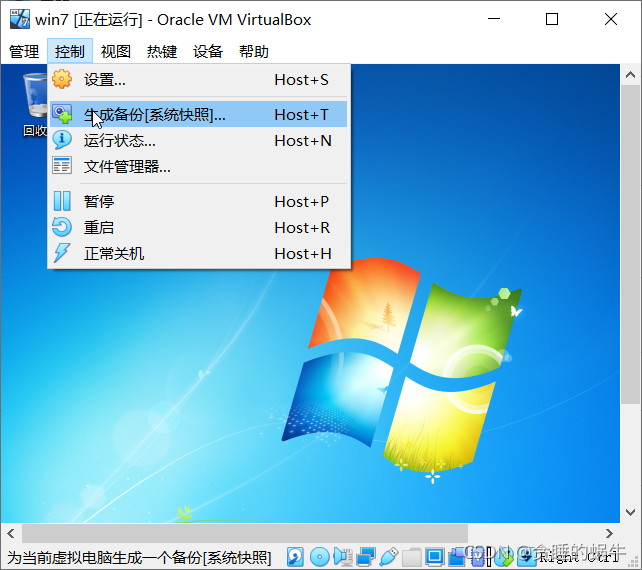Click the Recycle Bin desktop icon in guest
This screenshot has height=570, width=642.
pos(36,104)
